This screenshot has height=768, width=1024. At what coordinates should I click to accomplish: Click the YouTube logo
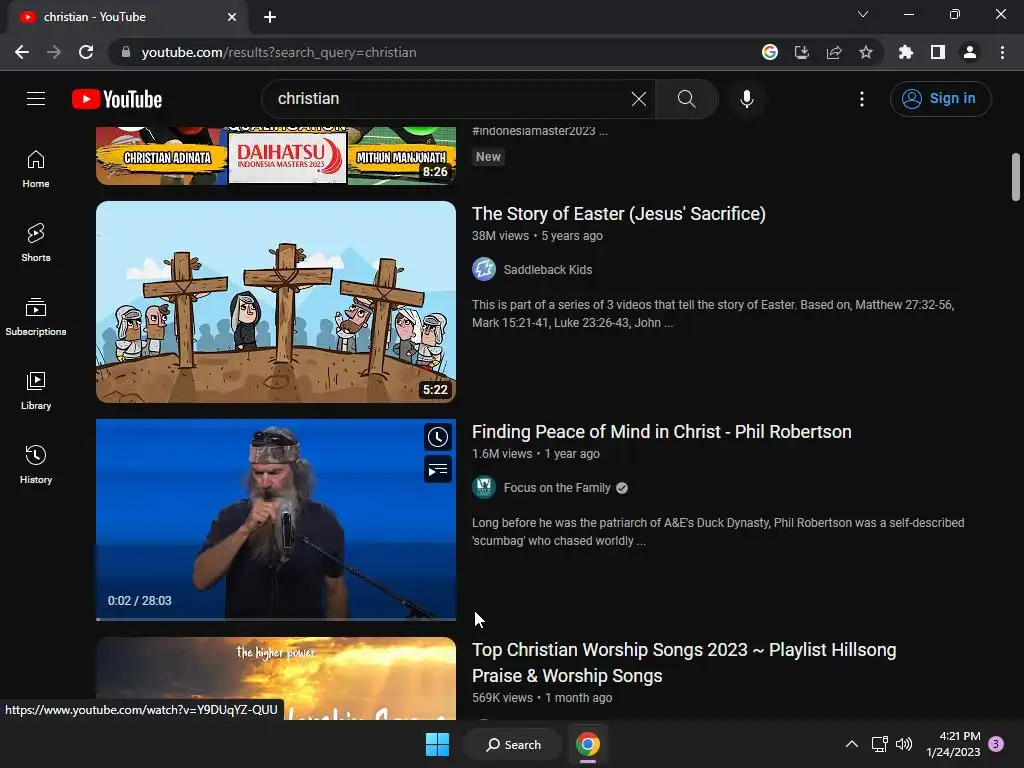point(117,99)
